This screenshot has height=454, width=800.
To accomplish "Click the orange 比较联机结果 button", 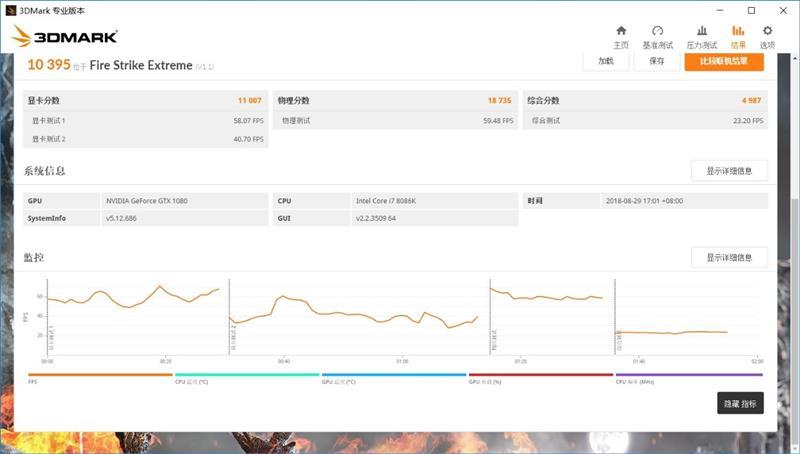I will coord(723,61).
